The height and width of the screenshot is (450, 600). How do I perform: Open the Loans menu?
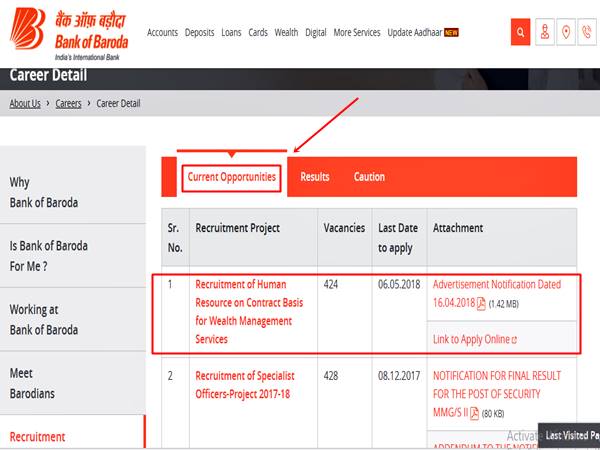tap(231, 33)
